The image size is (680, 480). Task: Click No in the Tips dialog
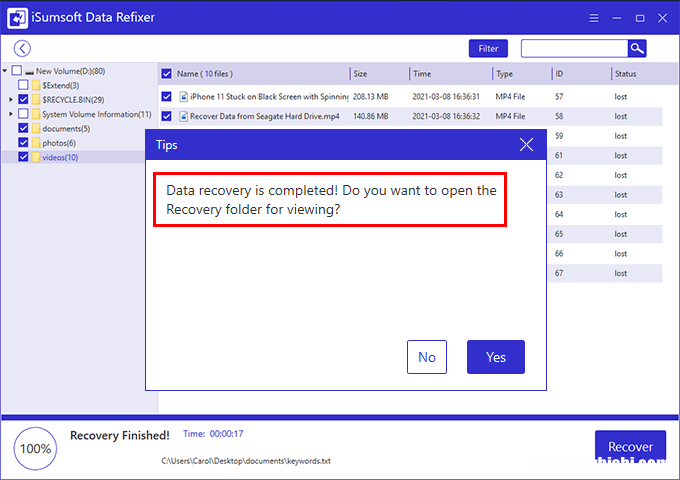427,357
